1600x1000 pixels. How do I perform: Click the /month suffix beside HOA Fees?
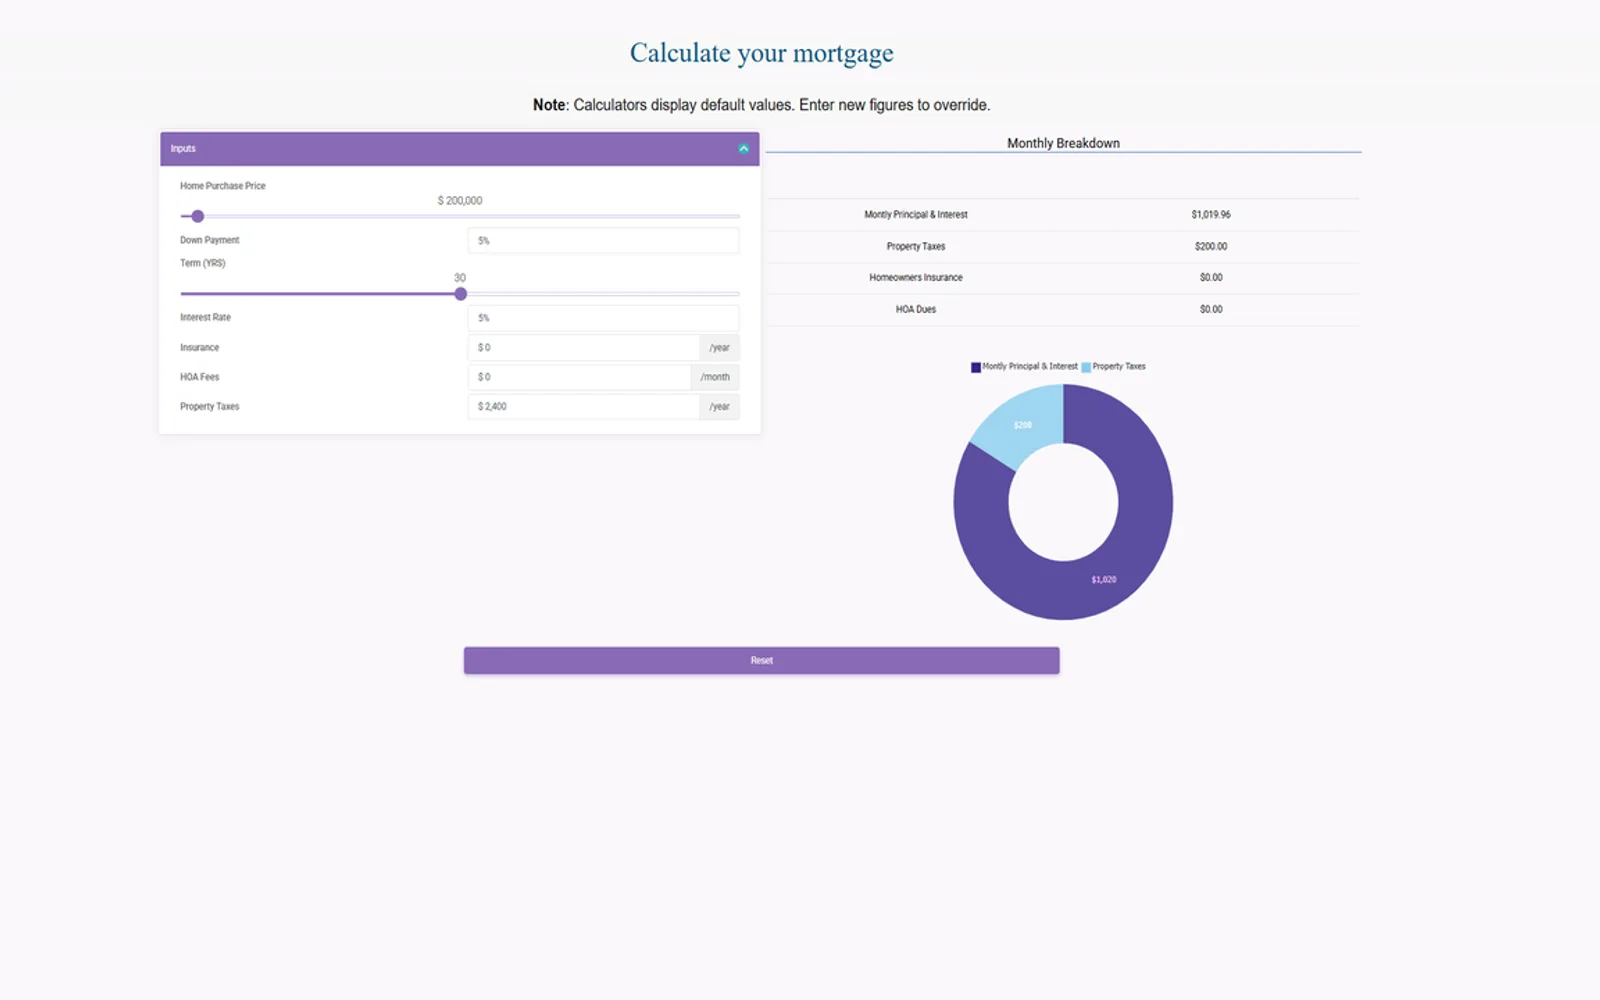[715, 377]
